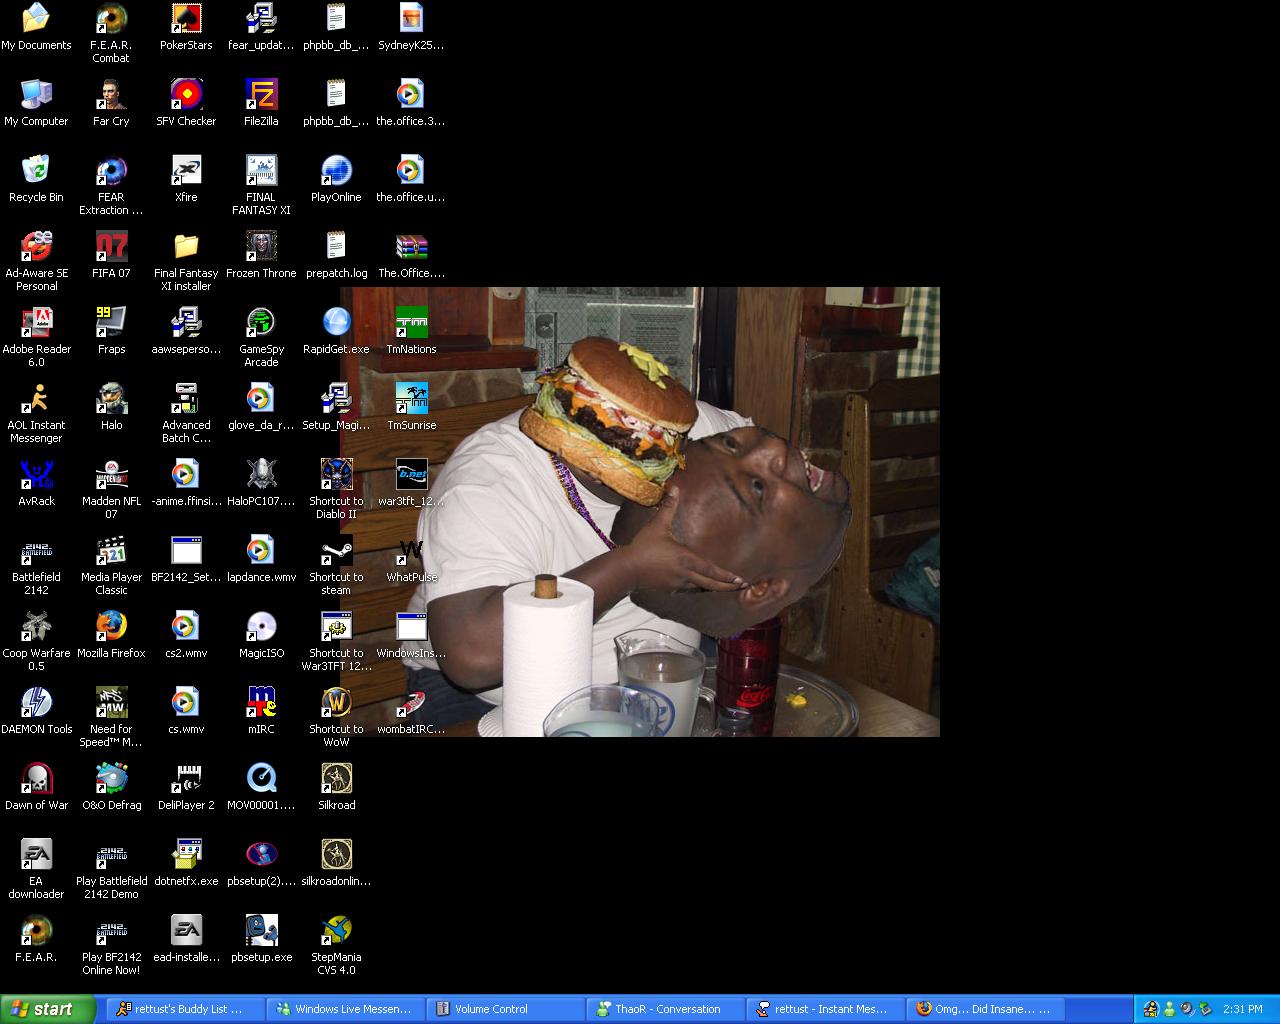The height and width of the screenshot is (1024, 1280).
Task: Select the Final Fantasy XI installer folder
Action: click(x=186, y=248)
